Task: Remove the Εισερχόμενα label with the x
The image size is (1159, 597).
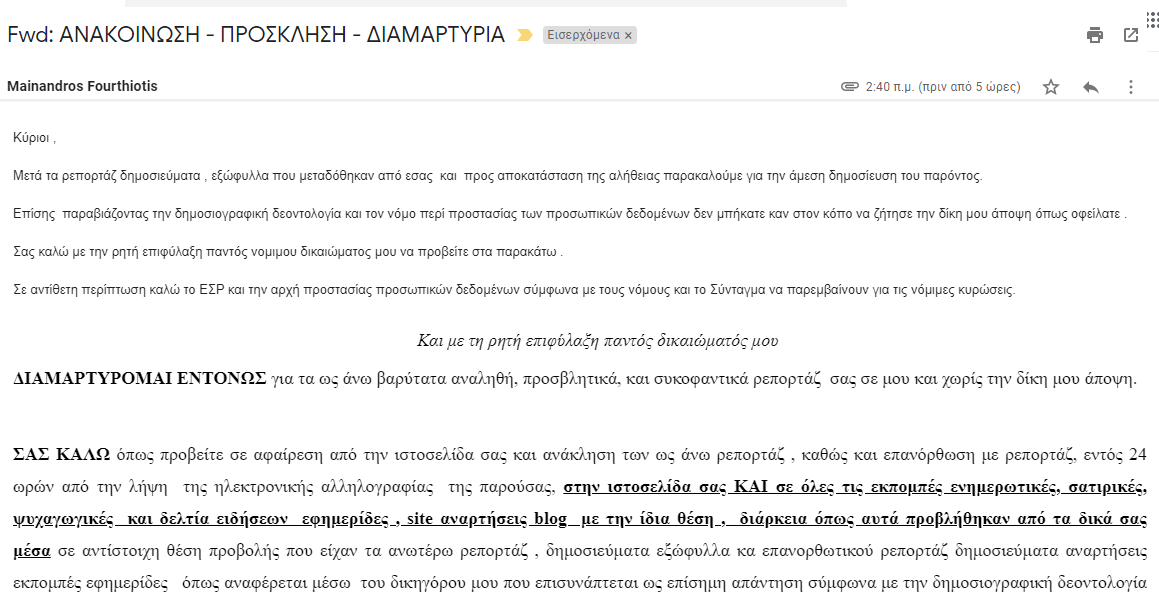Action: (x=628, y=36)
